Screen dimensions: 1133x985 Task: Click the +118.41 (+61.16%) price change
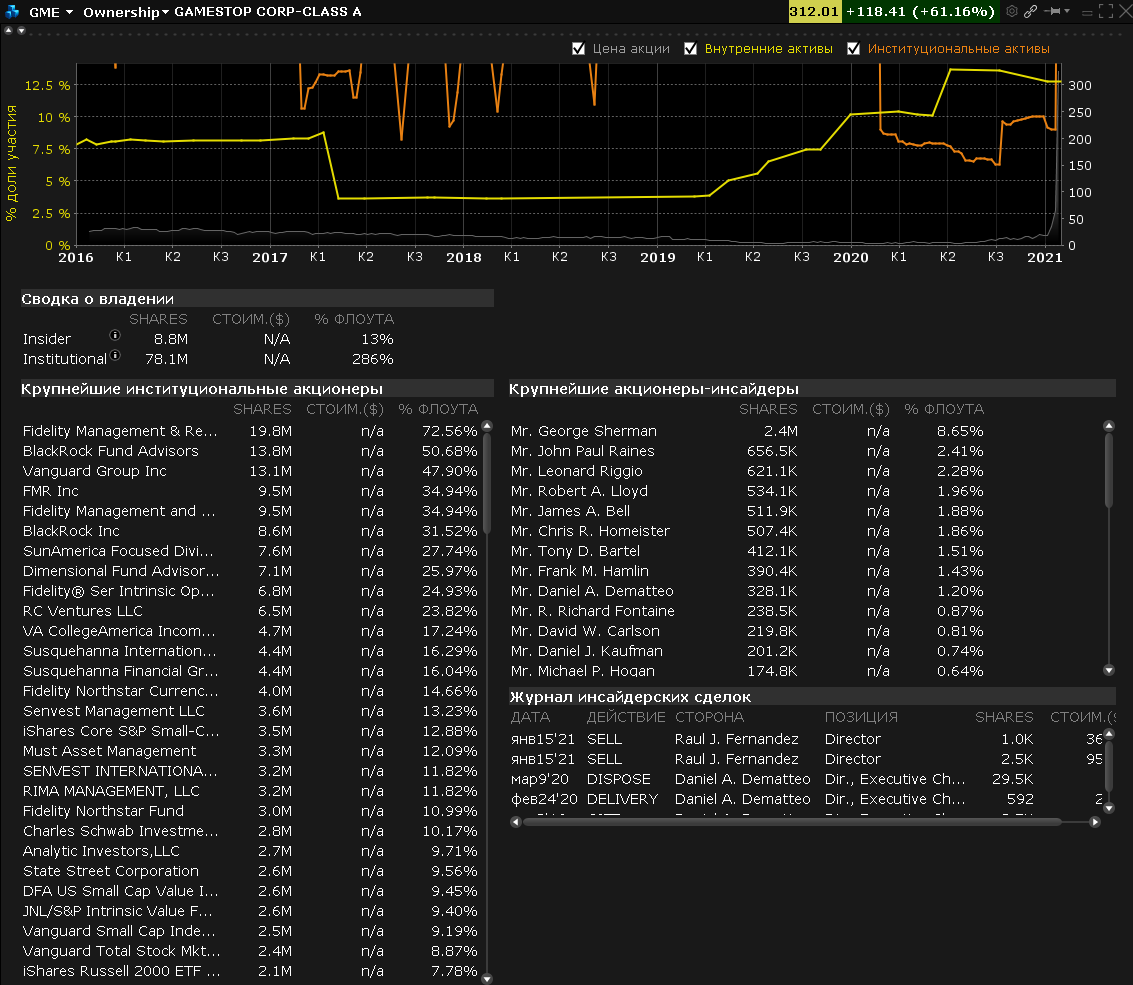tap(921, 12)
